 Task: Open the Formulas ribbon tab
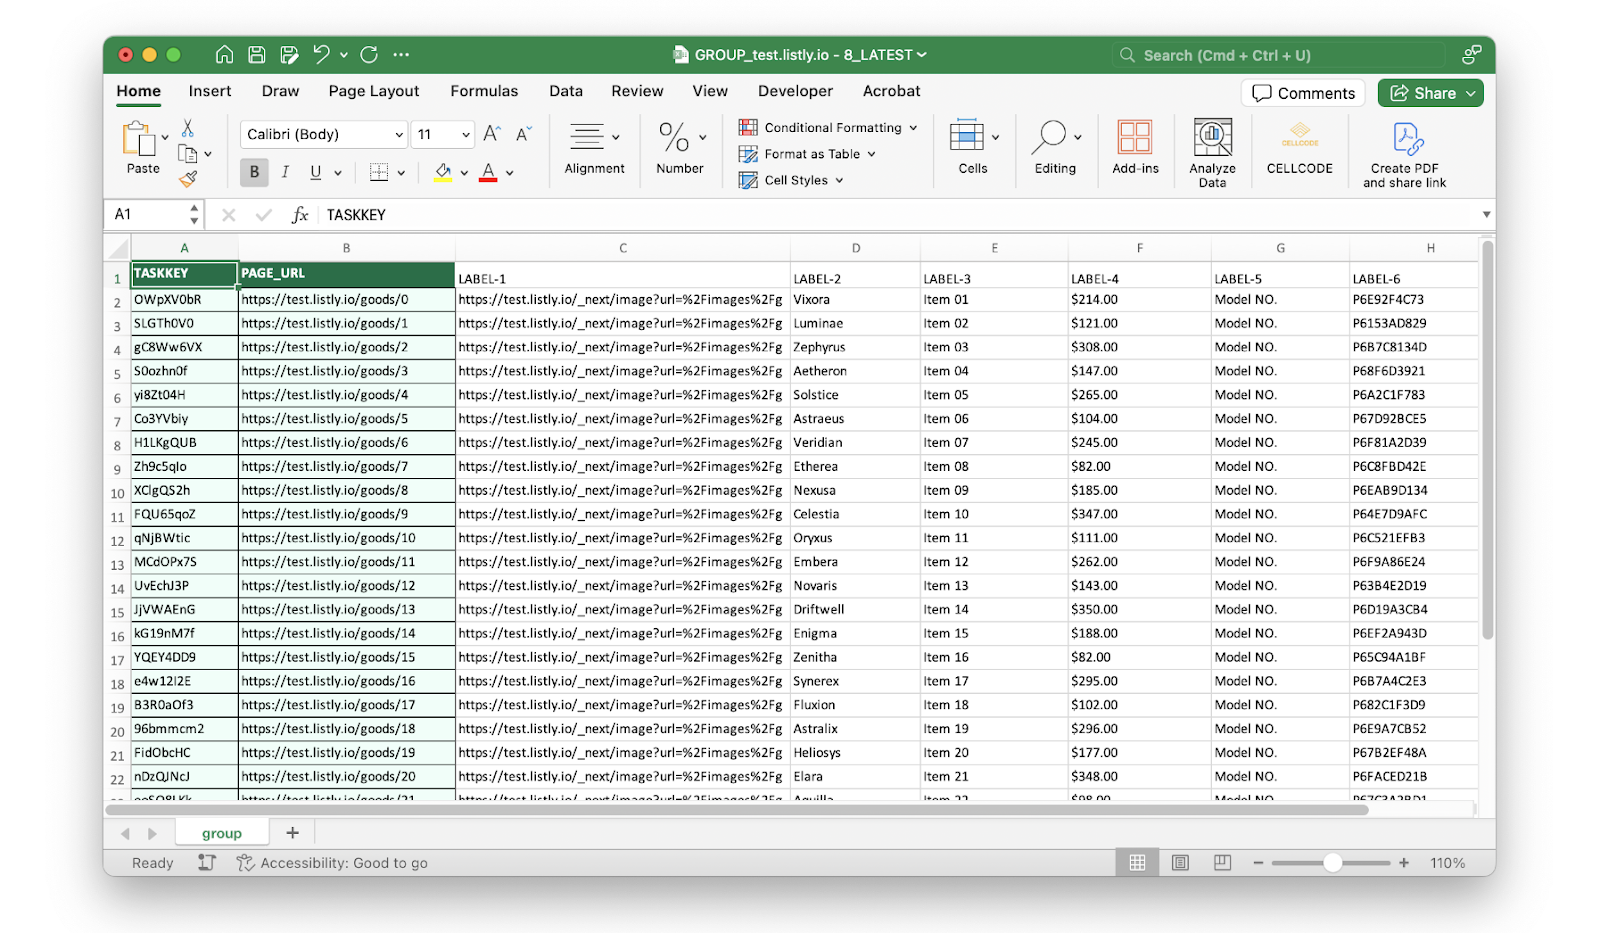click(484, 91)
